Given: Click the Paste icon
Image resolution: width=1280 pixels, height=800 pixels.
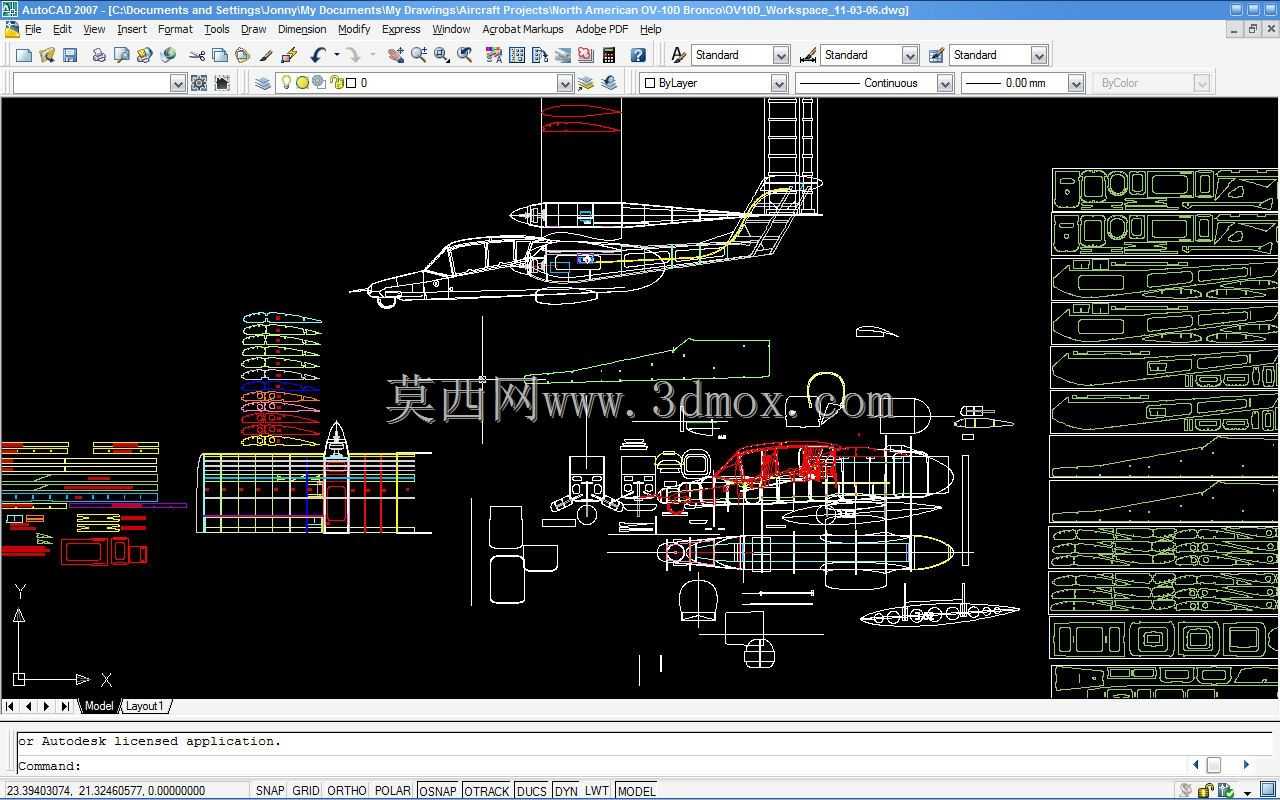Looking at the screenshot, I should click(243, 55).
